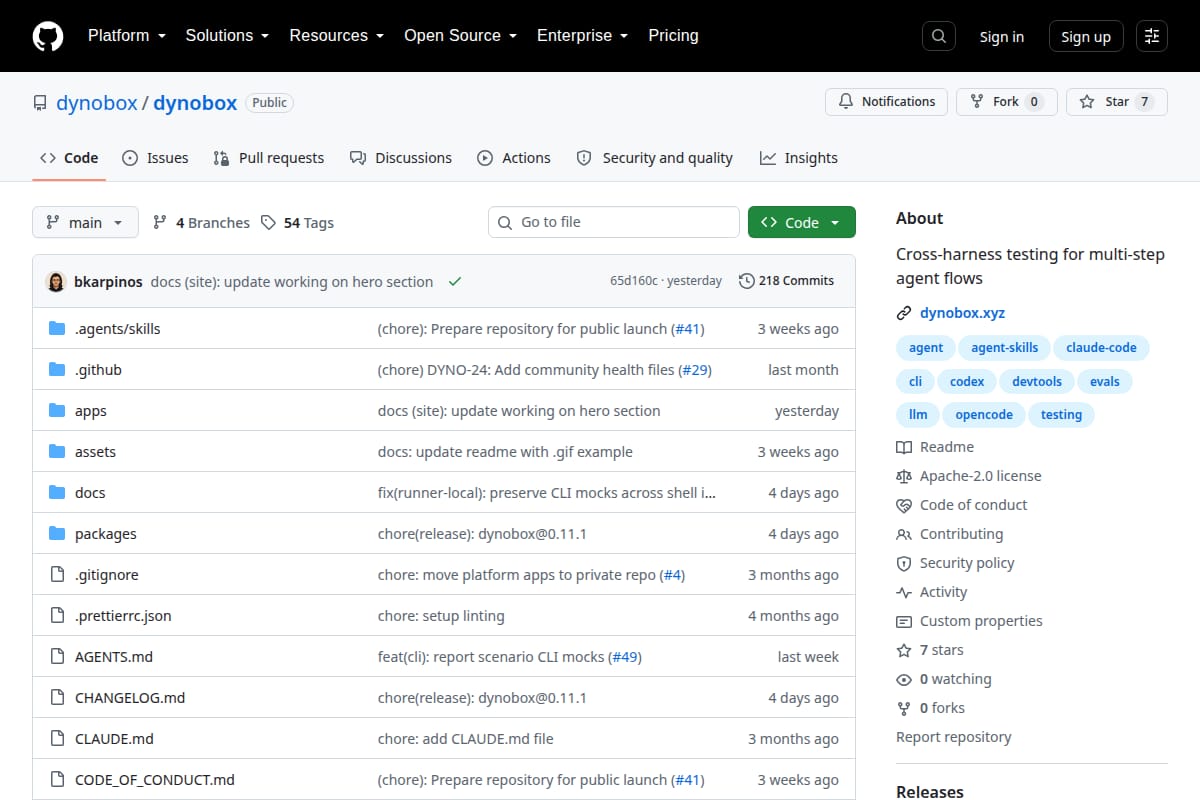Open CHANGELOG.md file
The width and height of the screenshot is (1200, 800).
coord(130,698)
